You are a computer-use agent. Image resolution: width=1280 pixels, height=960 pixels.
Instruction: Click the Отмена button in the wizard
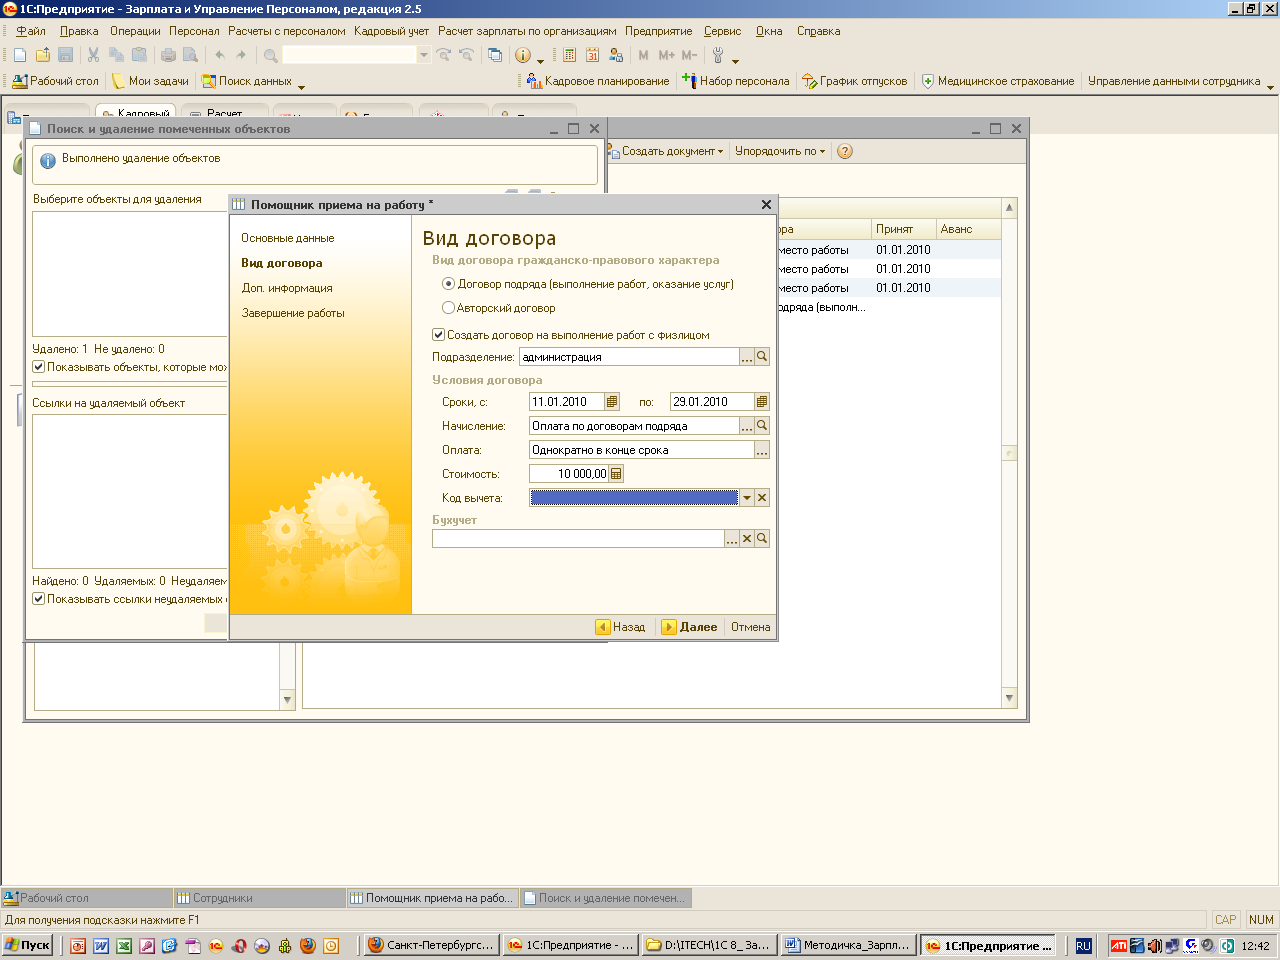(750, 627)
